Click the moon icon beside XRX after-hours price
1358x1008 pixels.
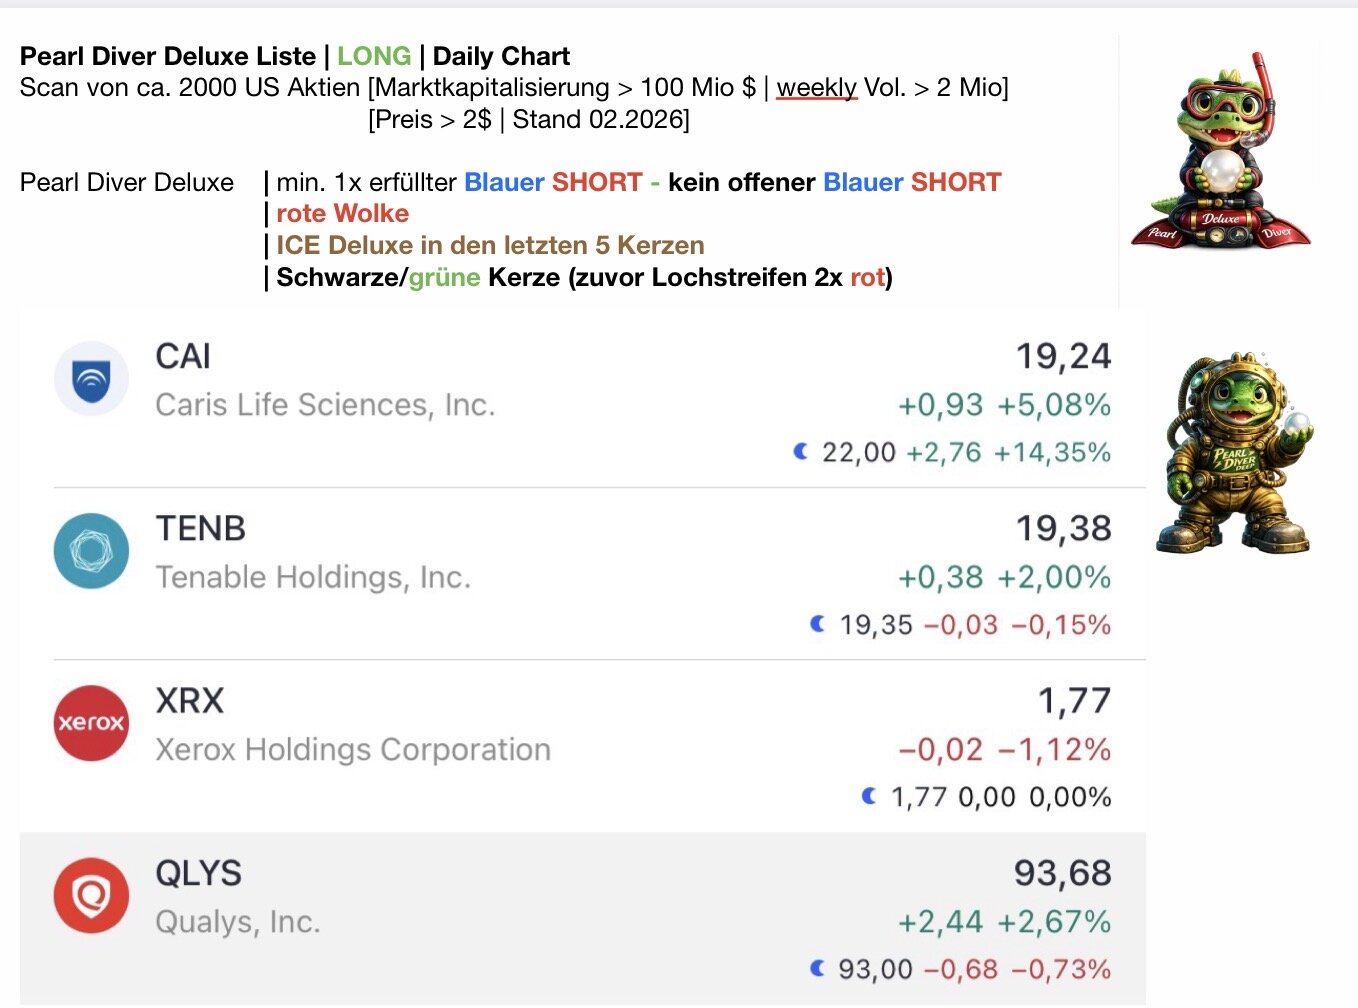(869, 796)
